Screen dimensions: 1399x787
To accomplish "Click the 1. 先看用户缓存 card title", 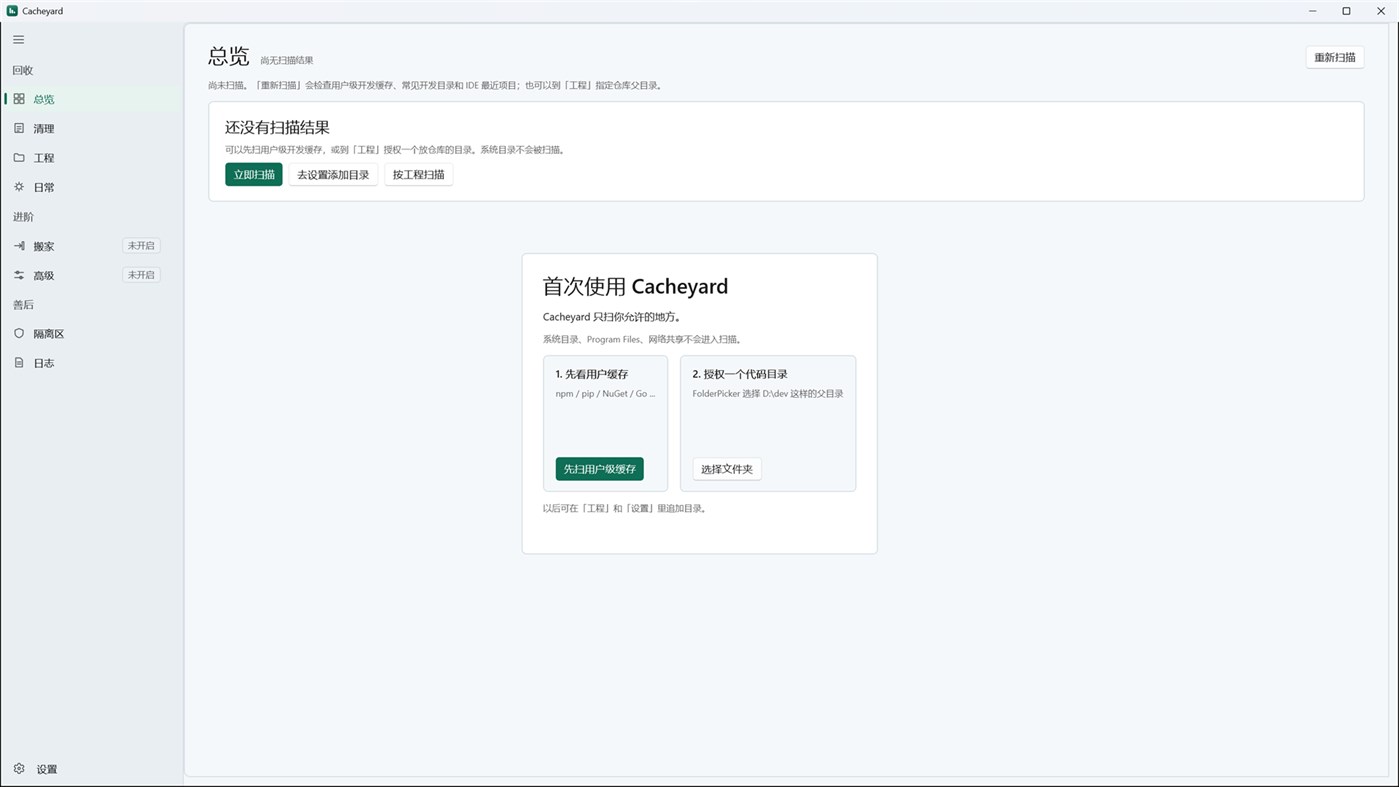I will coord(592,374).
